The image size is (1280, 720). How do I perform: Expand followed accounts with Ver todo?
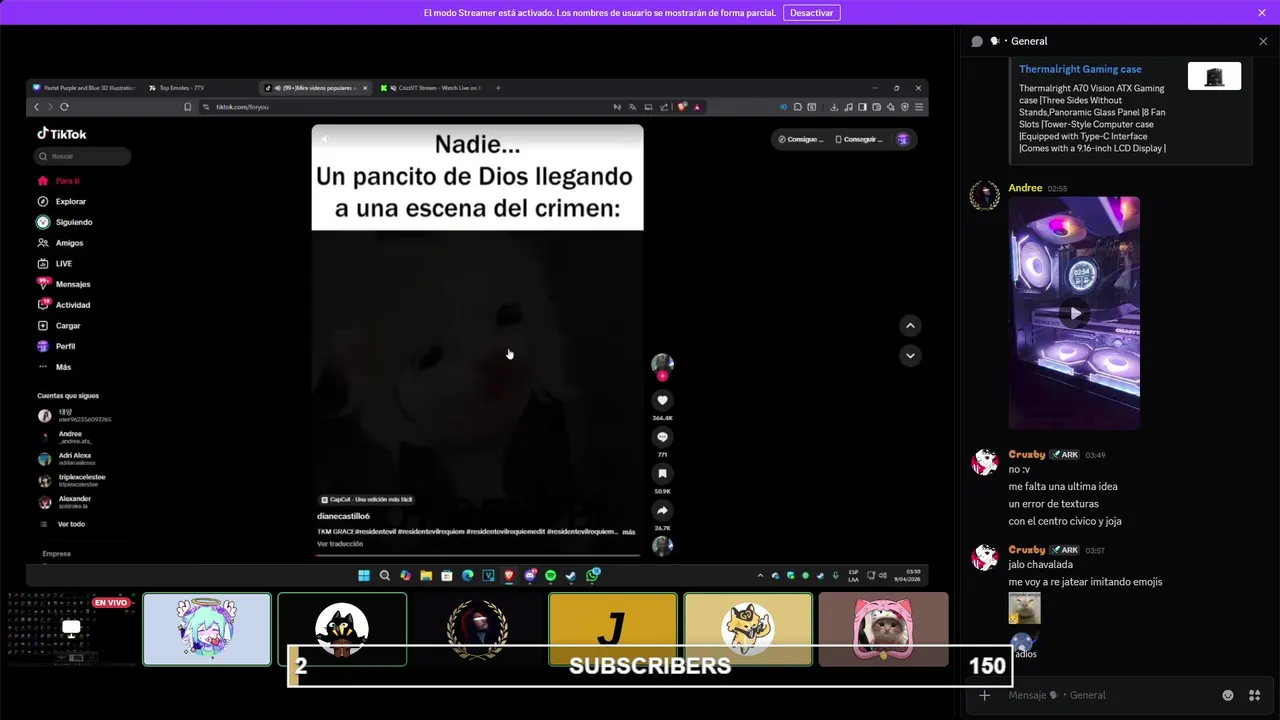click(64, 524)
